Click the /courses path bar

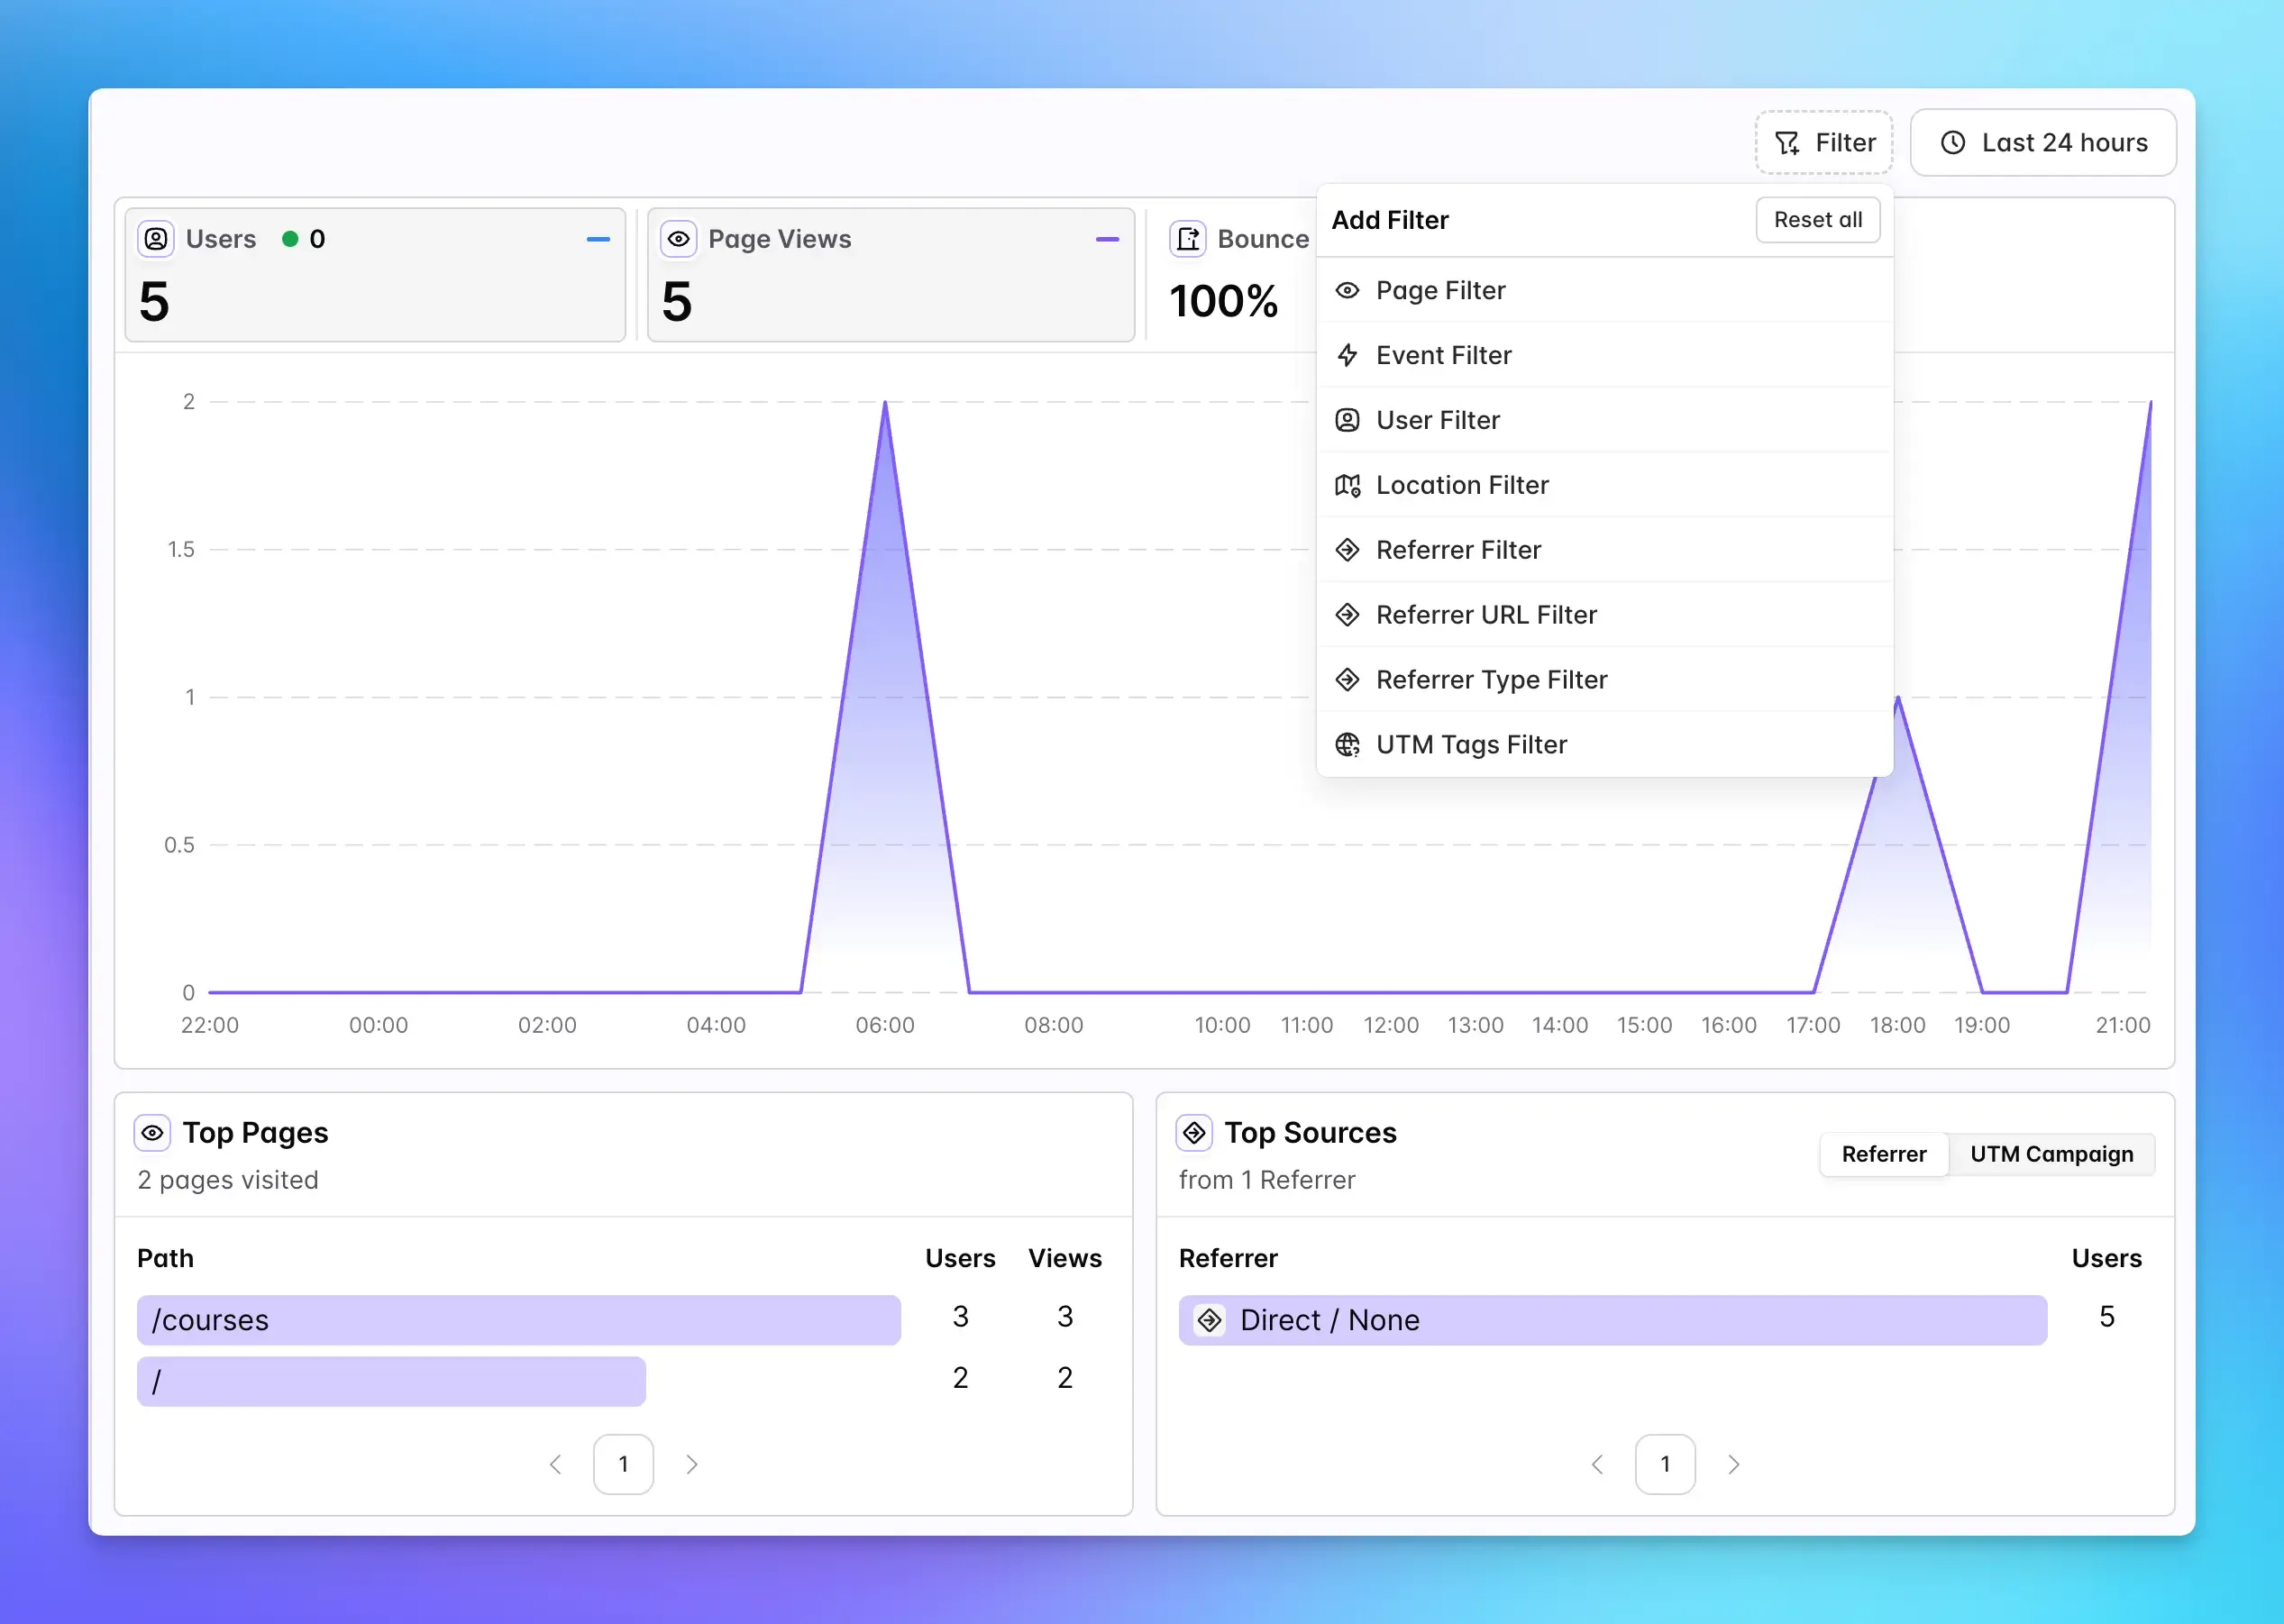click(x=518, y=1320)
